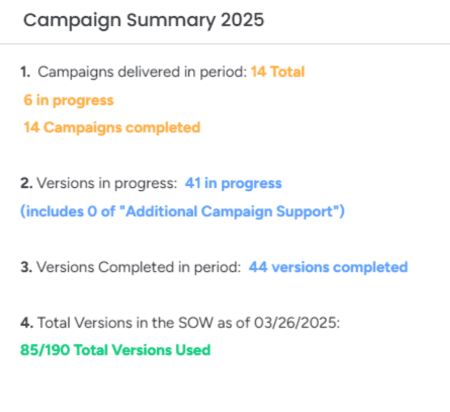Select the 14 Total orange text
450x412 pixels.
point(278,72)
